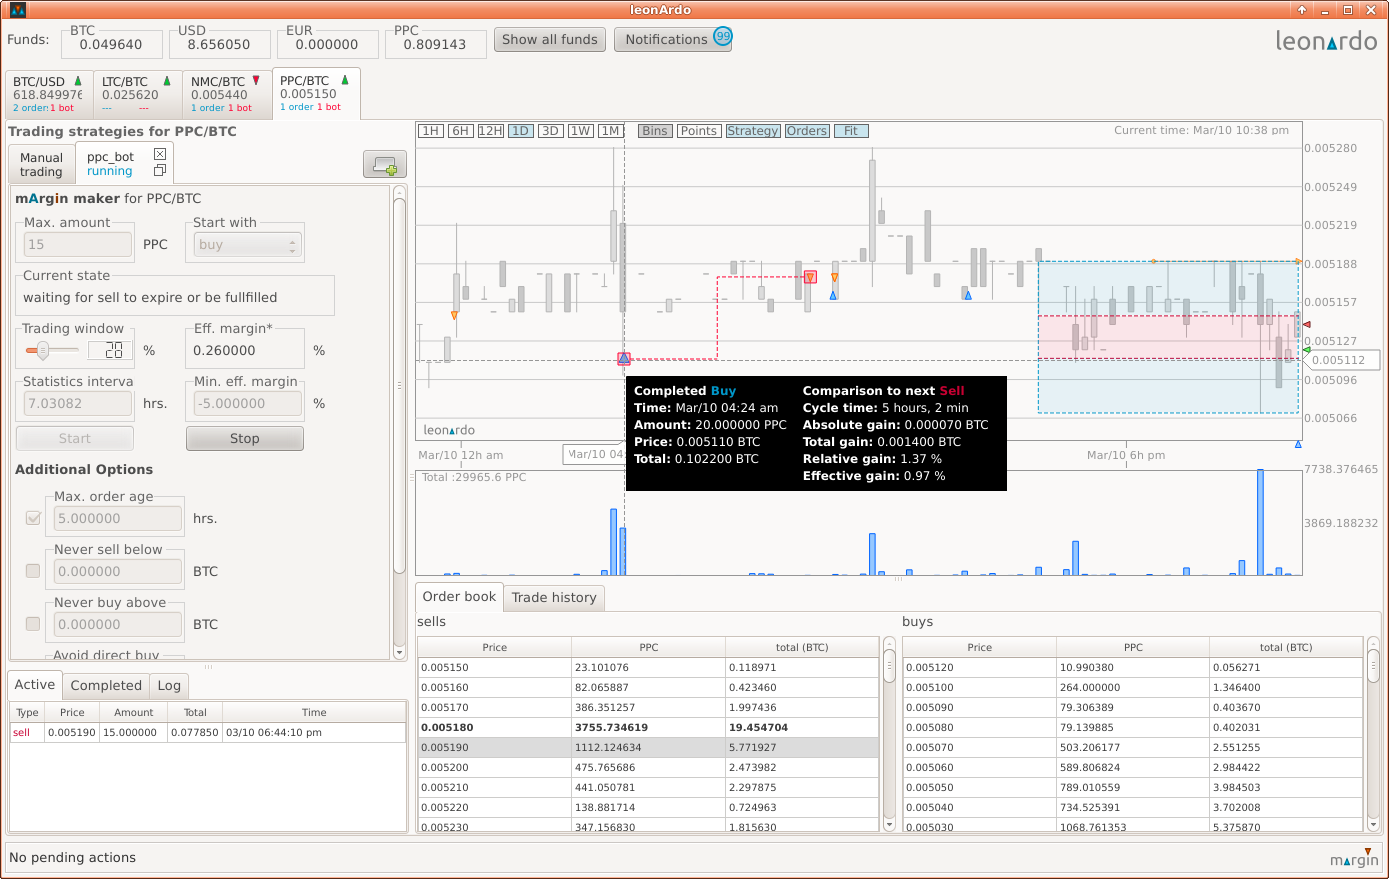Select sells row with price 0.005180
This screenshot has height=879, width=1389.
tap(648, 727)
